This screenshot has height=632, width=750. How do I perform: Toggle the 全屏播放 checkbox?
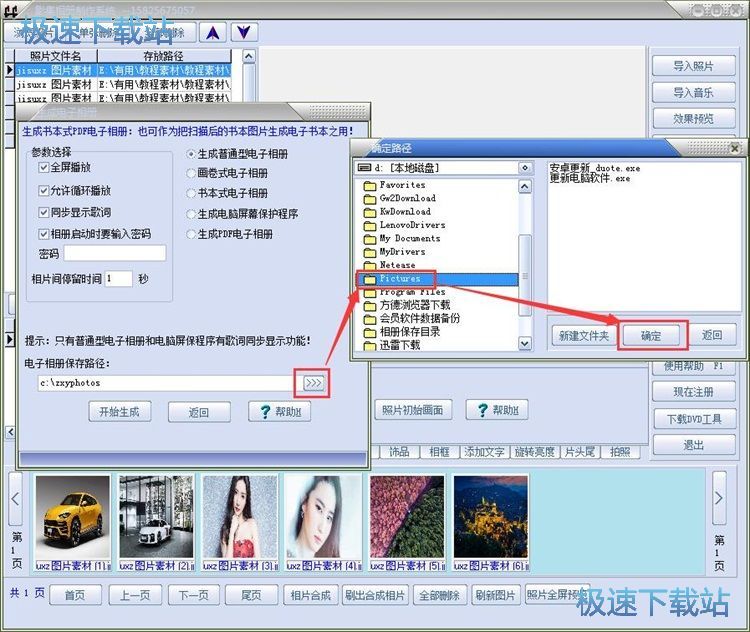click(44, 168)
